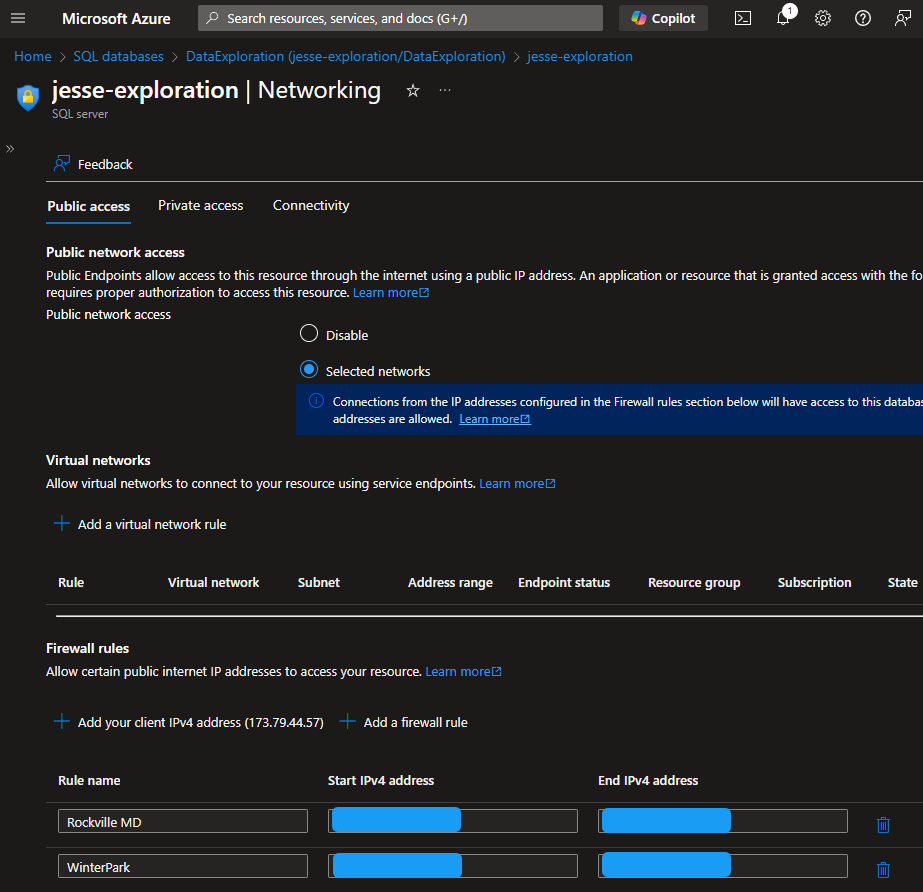This screenshot has width=923, height=892.
Task: Click the Feedback command
Action: (x=93, y=164)
